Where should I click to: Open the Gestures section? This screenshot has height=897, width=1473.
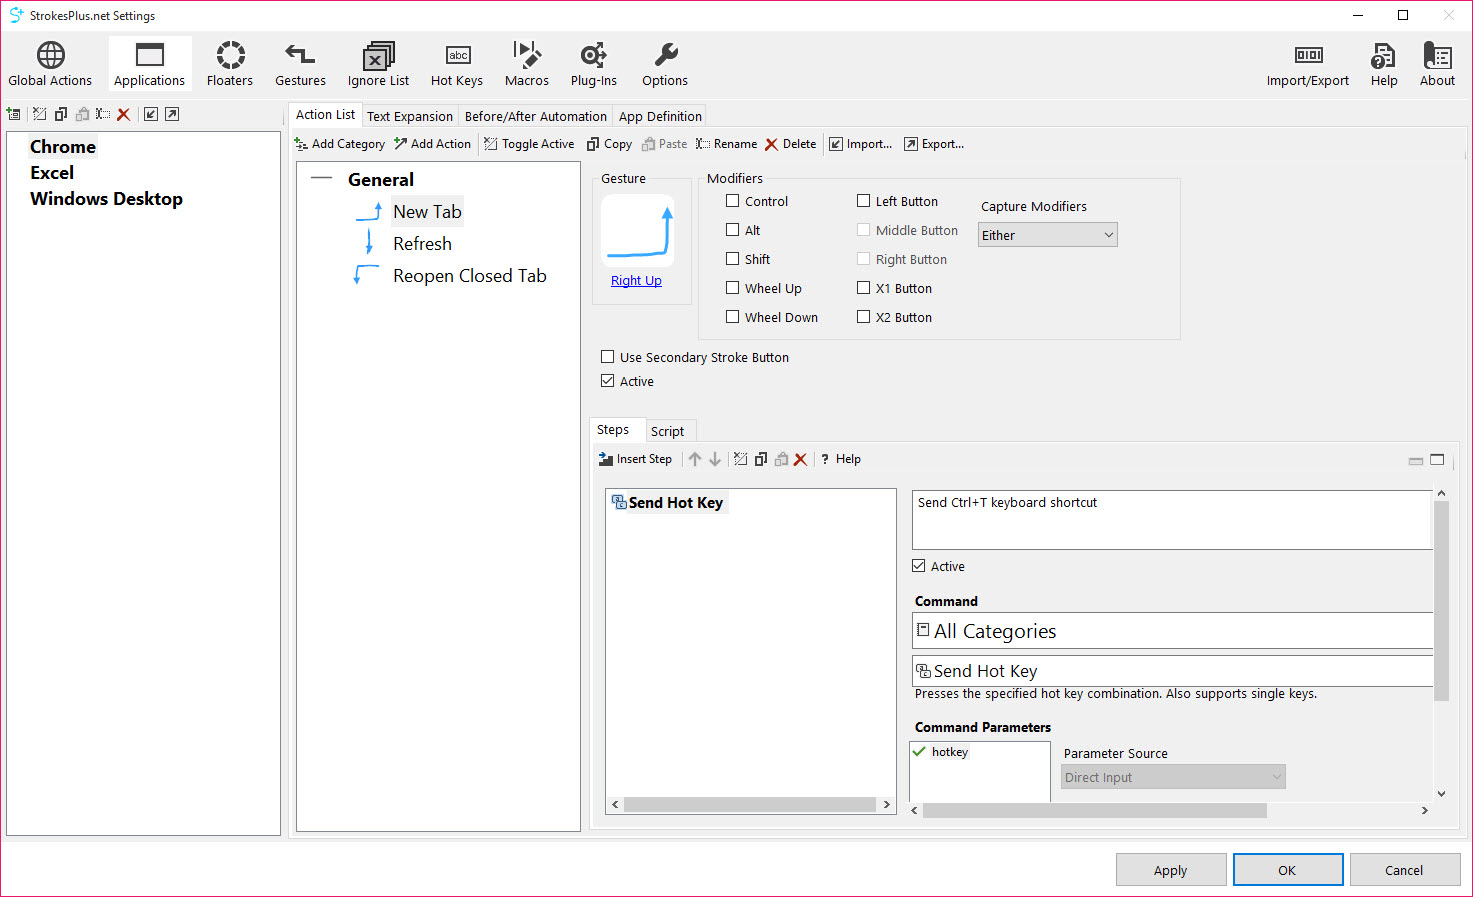[x=300, y=64]
